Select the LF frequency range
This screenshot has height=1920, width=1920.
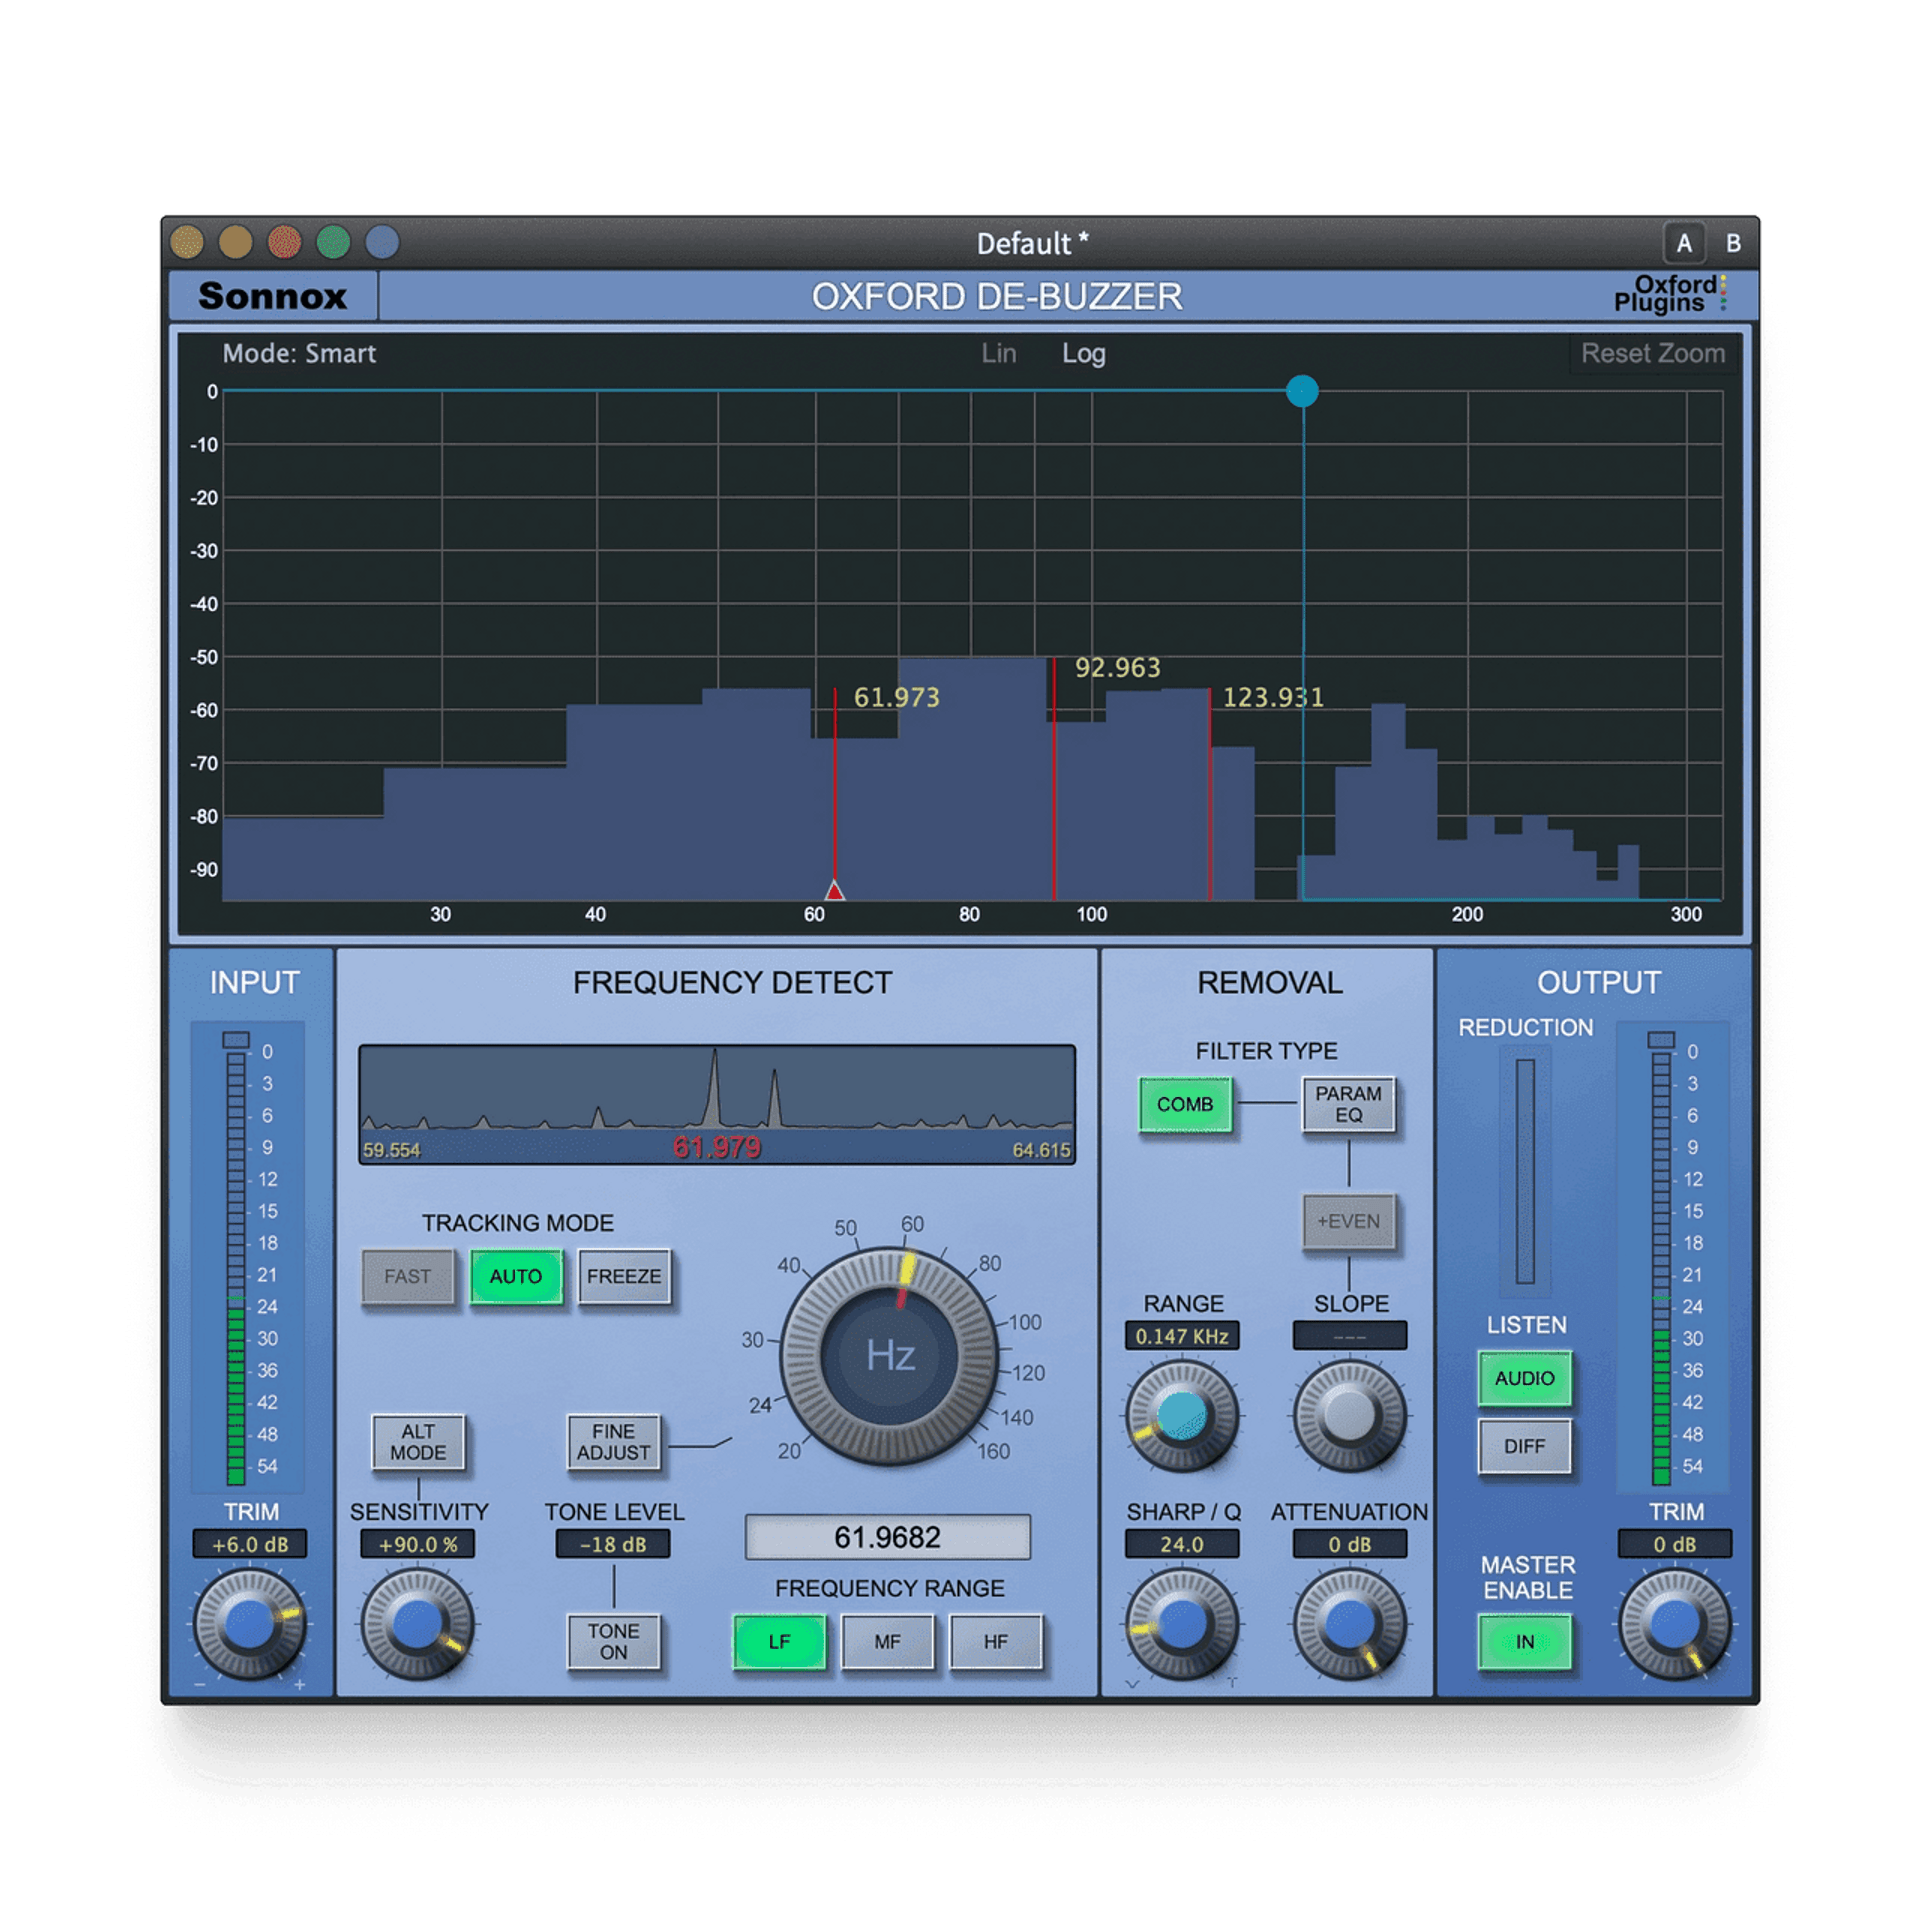pos(779,1641)
